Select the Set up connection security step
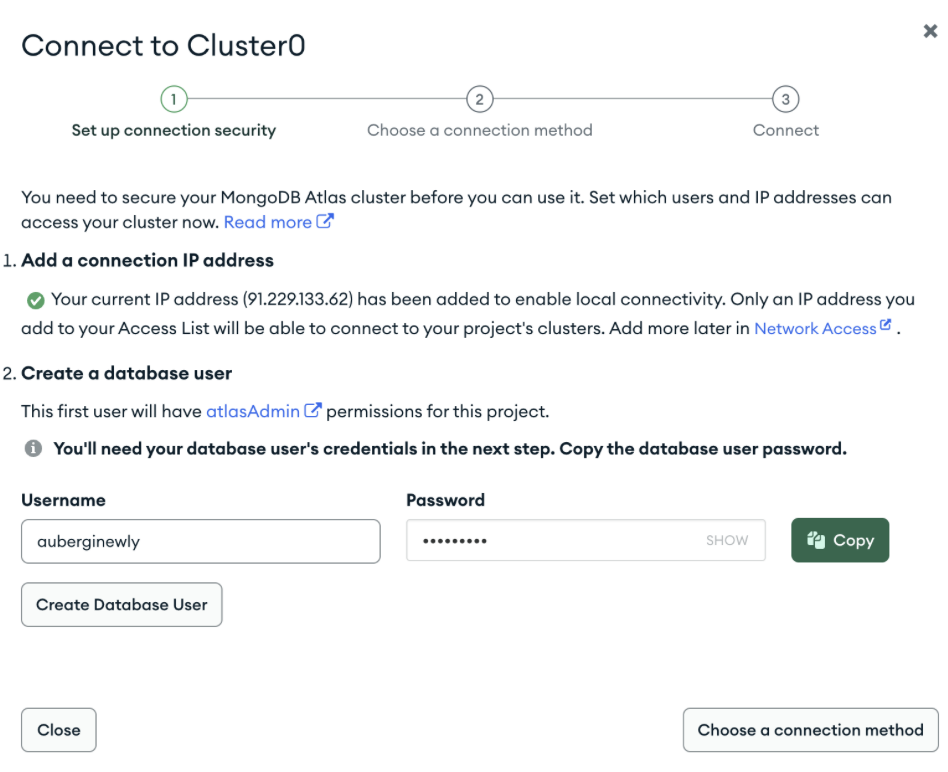The width and height of the screenshot is (948, 772). click(174, 131)
